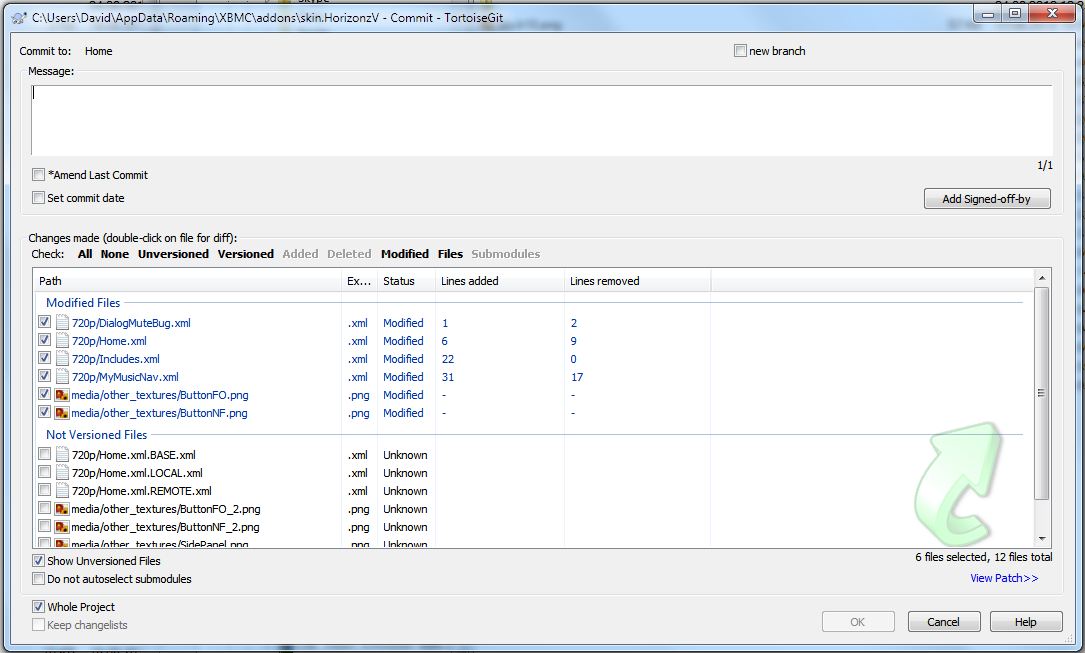Toggle the Whole Project checkbox
The height and width of the screenshot is (653, 1085).
(39, 607)
